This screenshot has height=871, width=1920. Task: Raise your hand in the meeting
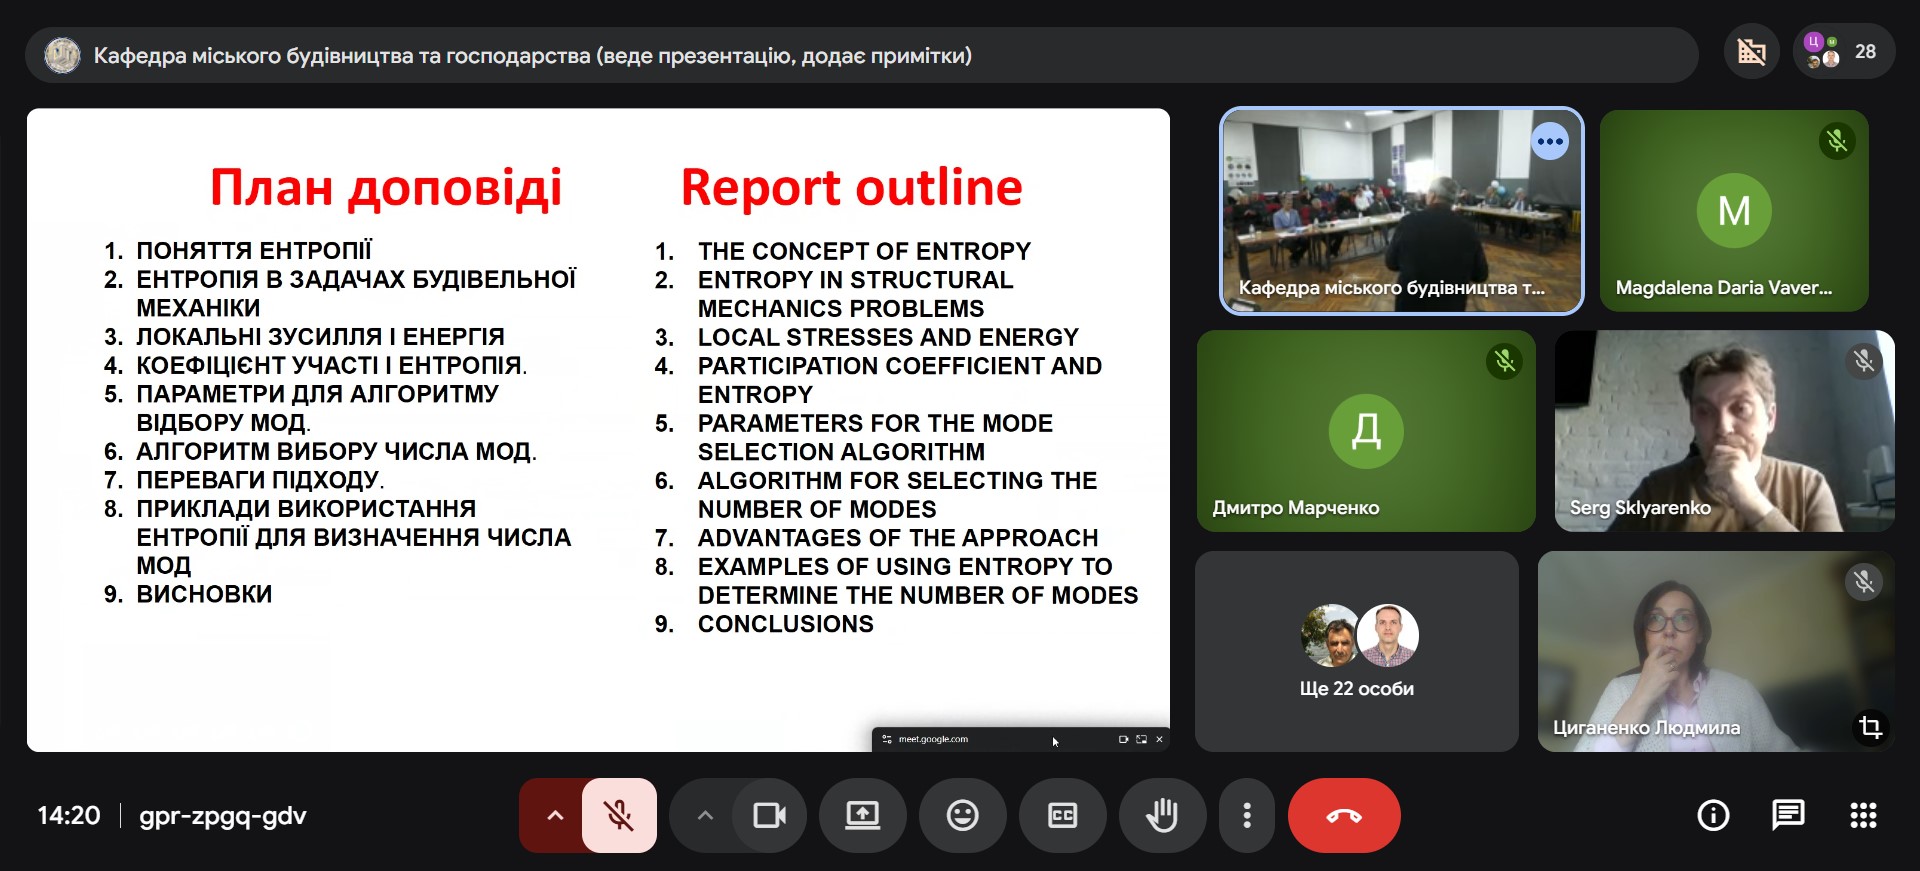(1161, 816)
